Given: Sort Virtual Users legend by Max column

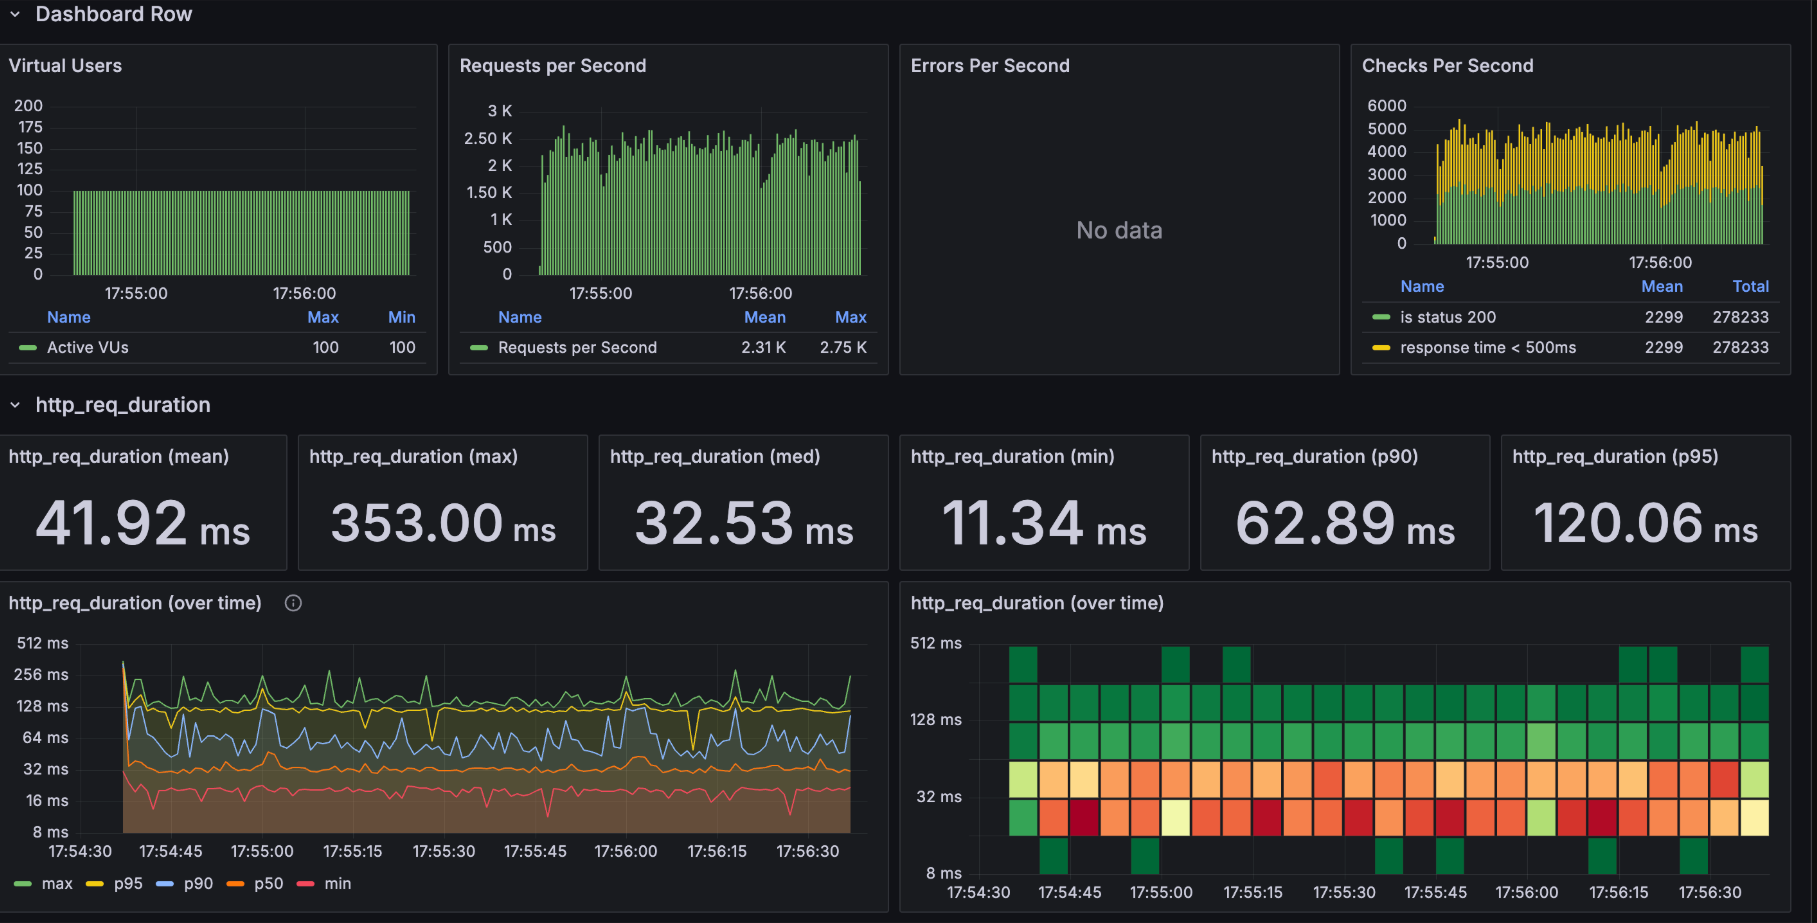Looking at the screenshot, I should click(x=323, y=317).
